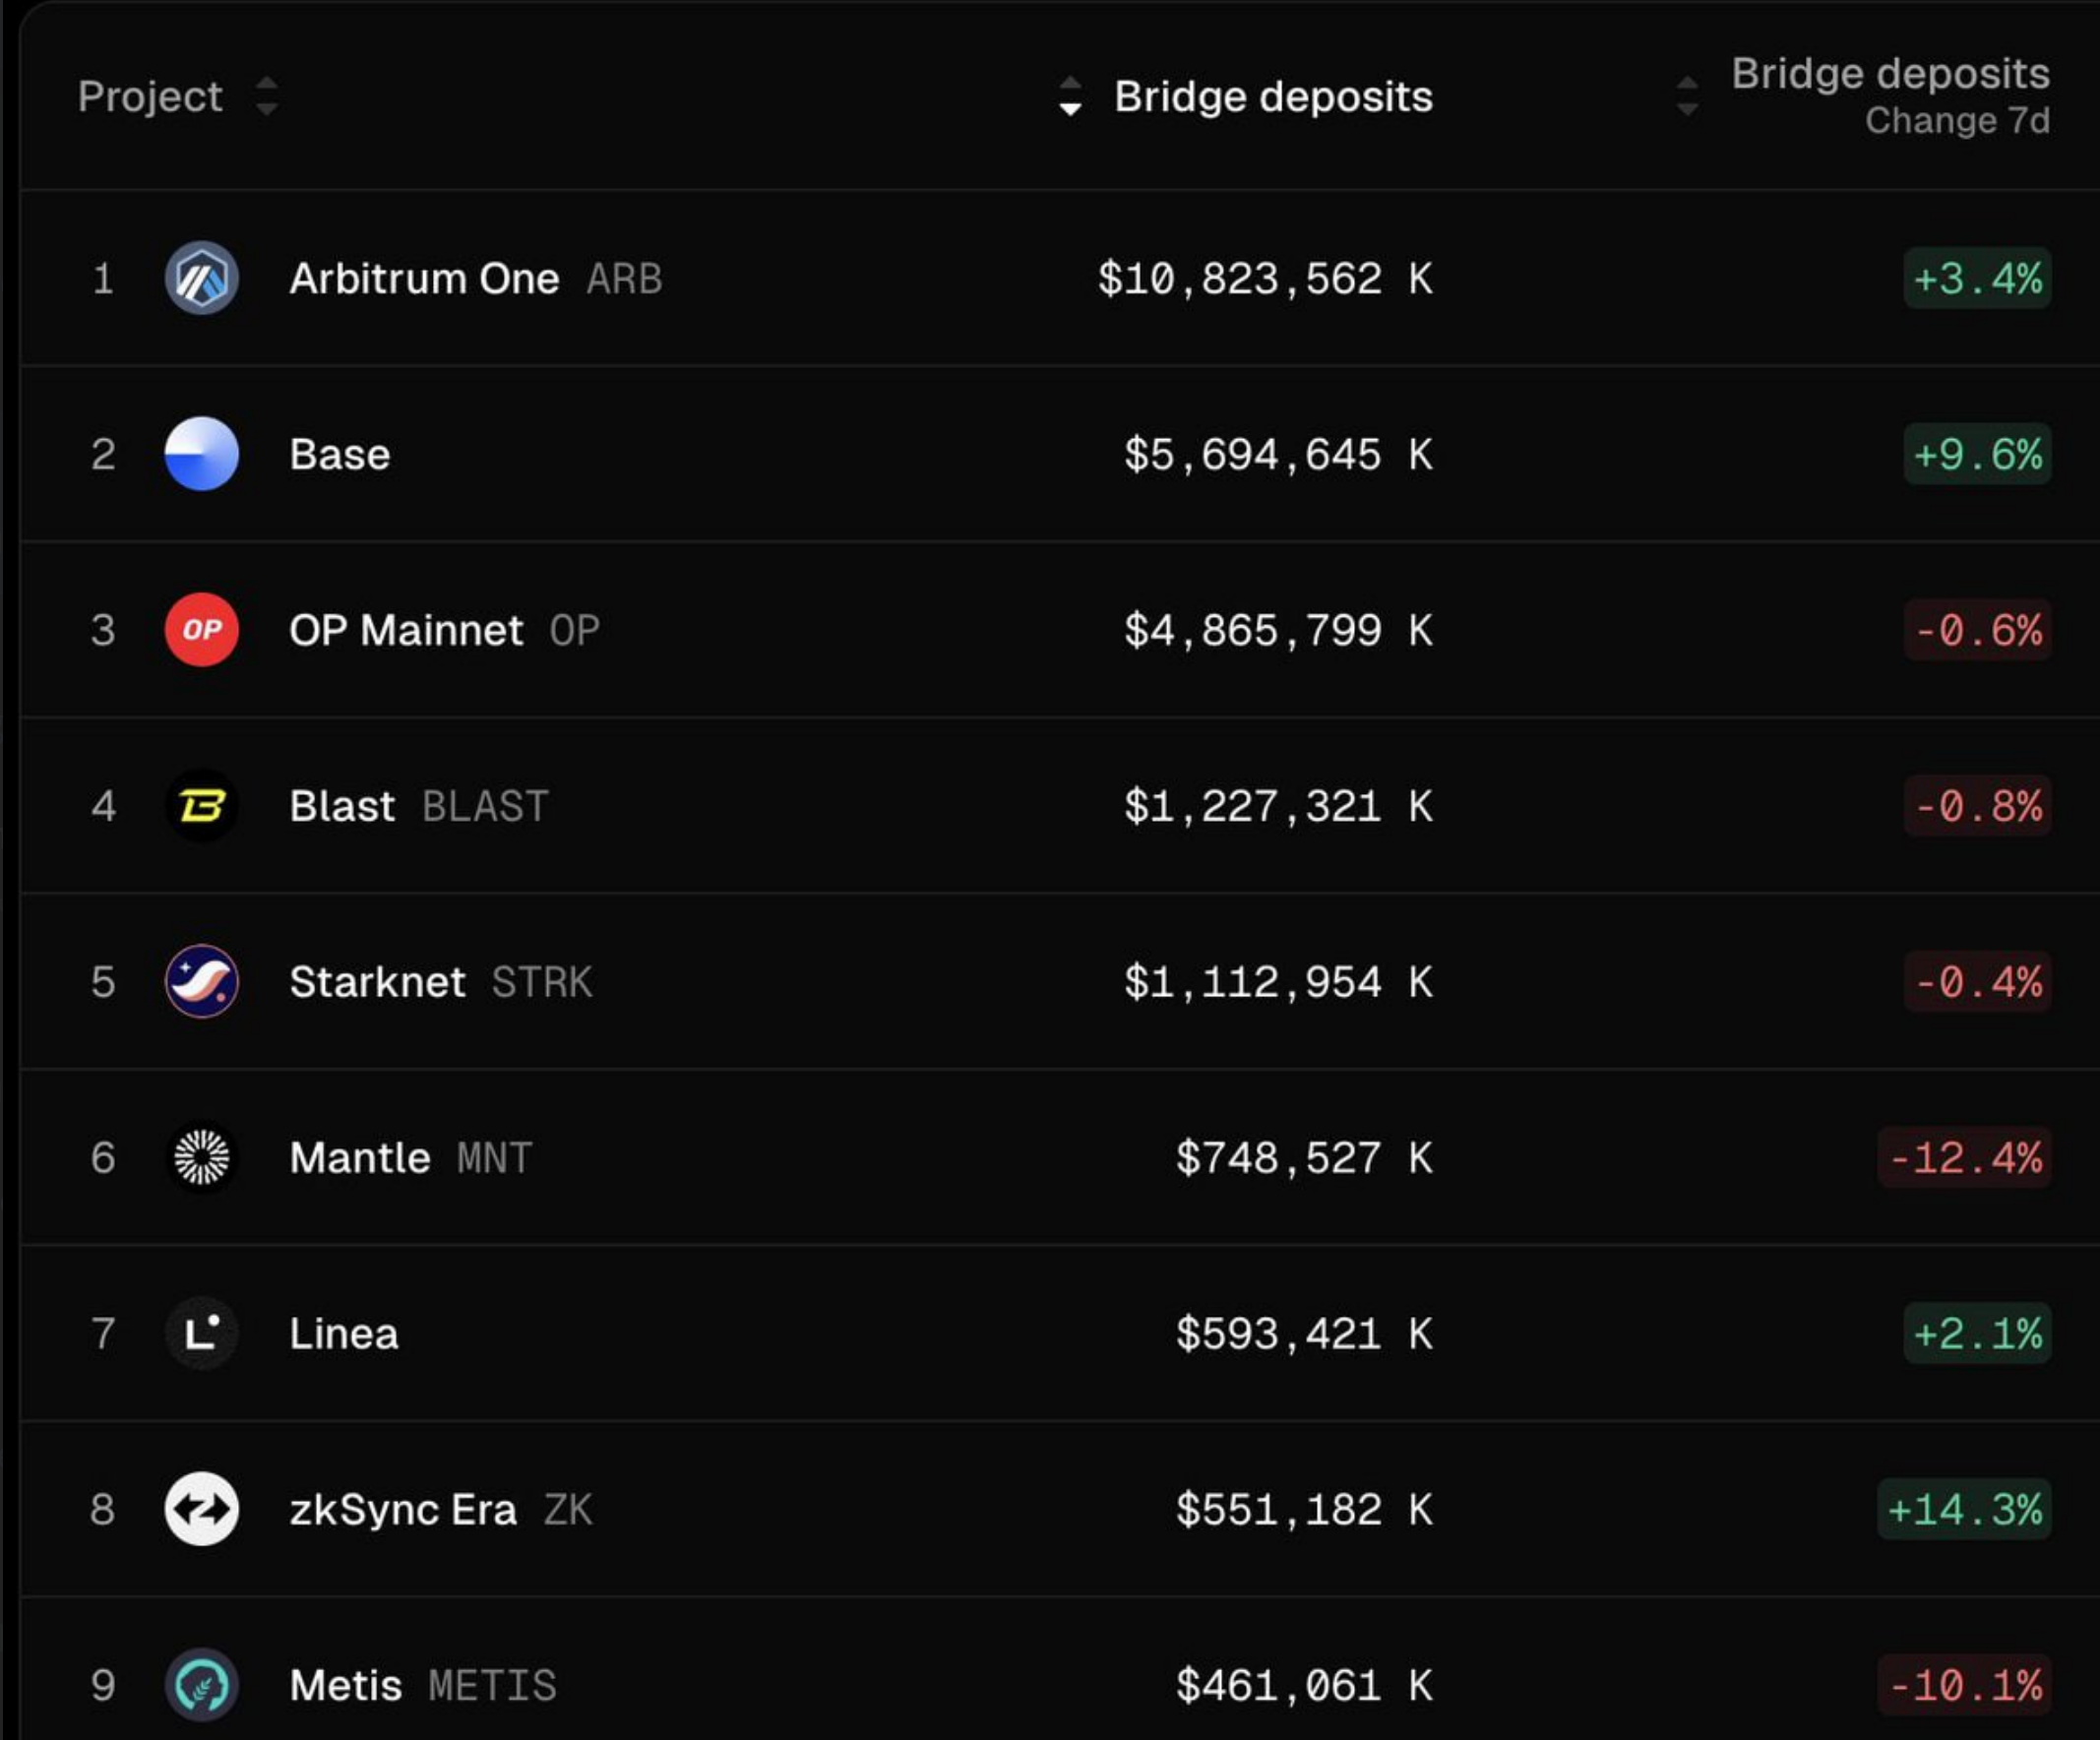
Task: Open the Arbitrum One project link
Action: point(424,278)
